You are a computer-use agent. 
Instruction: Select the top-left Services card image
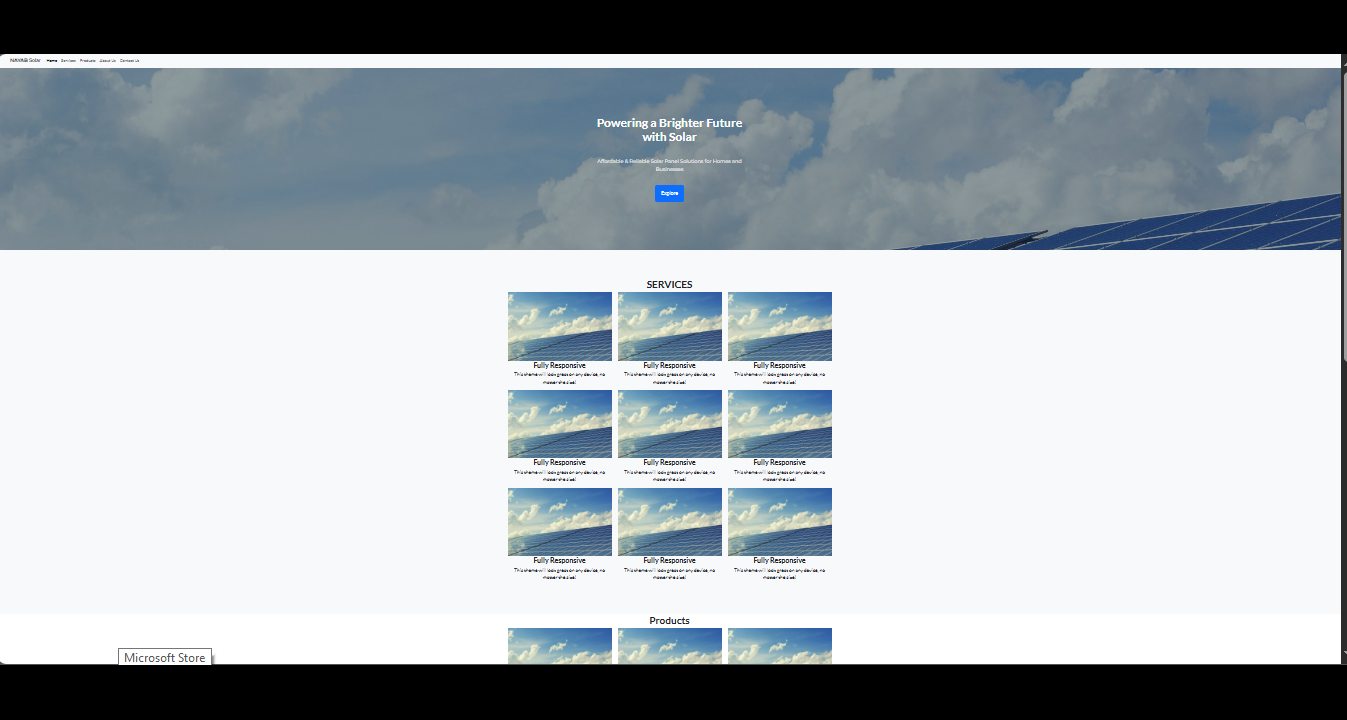click(x=560, y=326)
